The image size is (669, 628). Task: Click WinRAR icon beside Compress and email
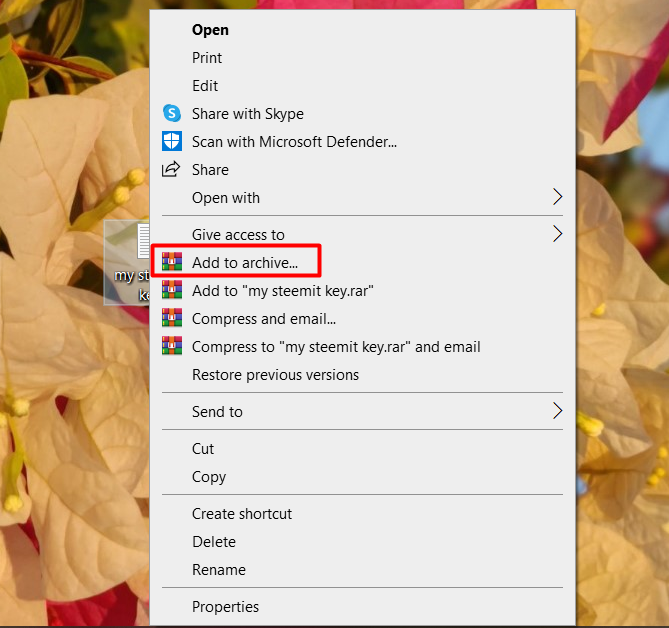coord(172,318)
